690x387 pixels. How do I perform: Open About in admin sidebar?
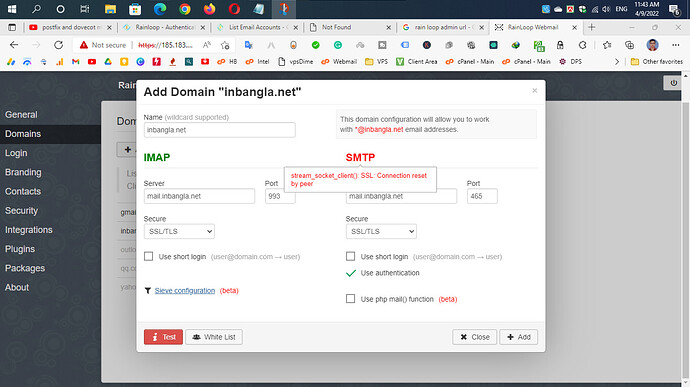click(x=17, y=287)
